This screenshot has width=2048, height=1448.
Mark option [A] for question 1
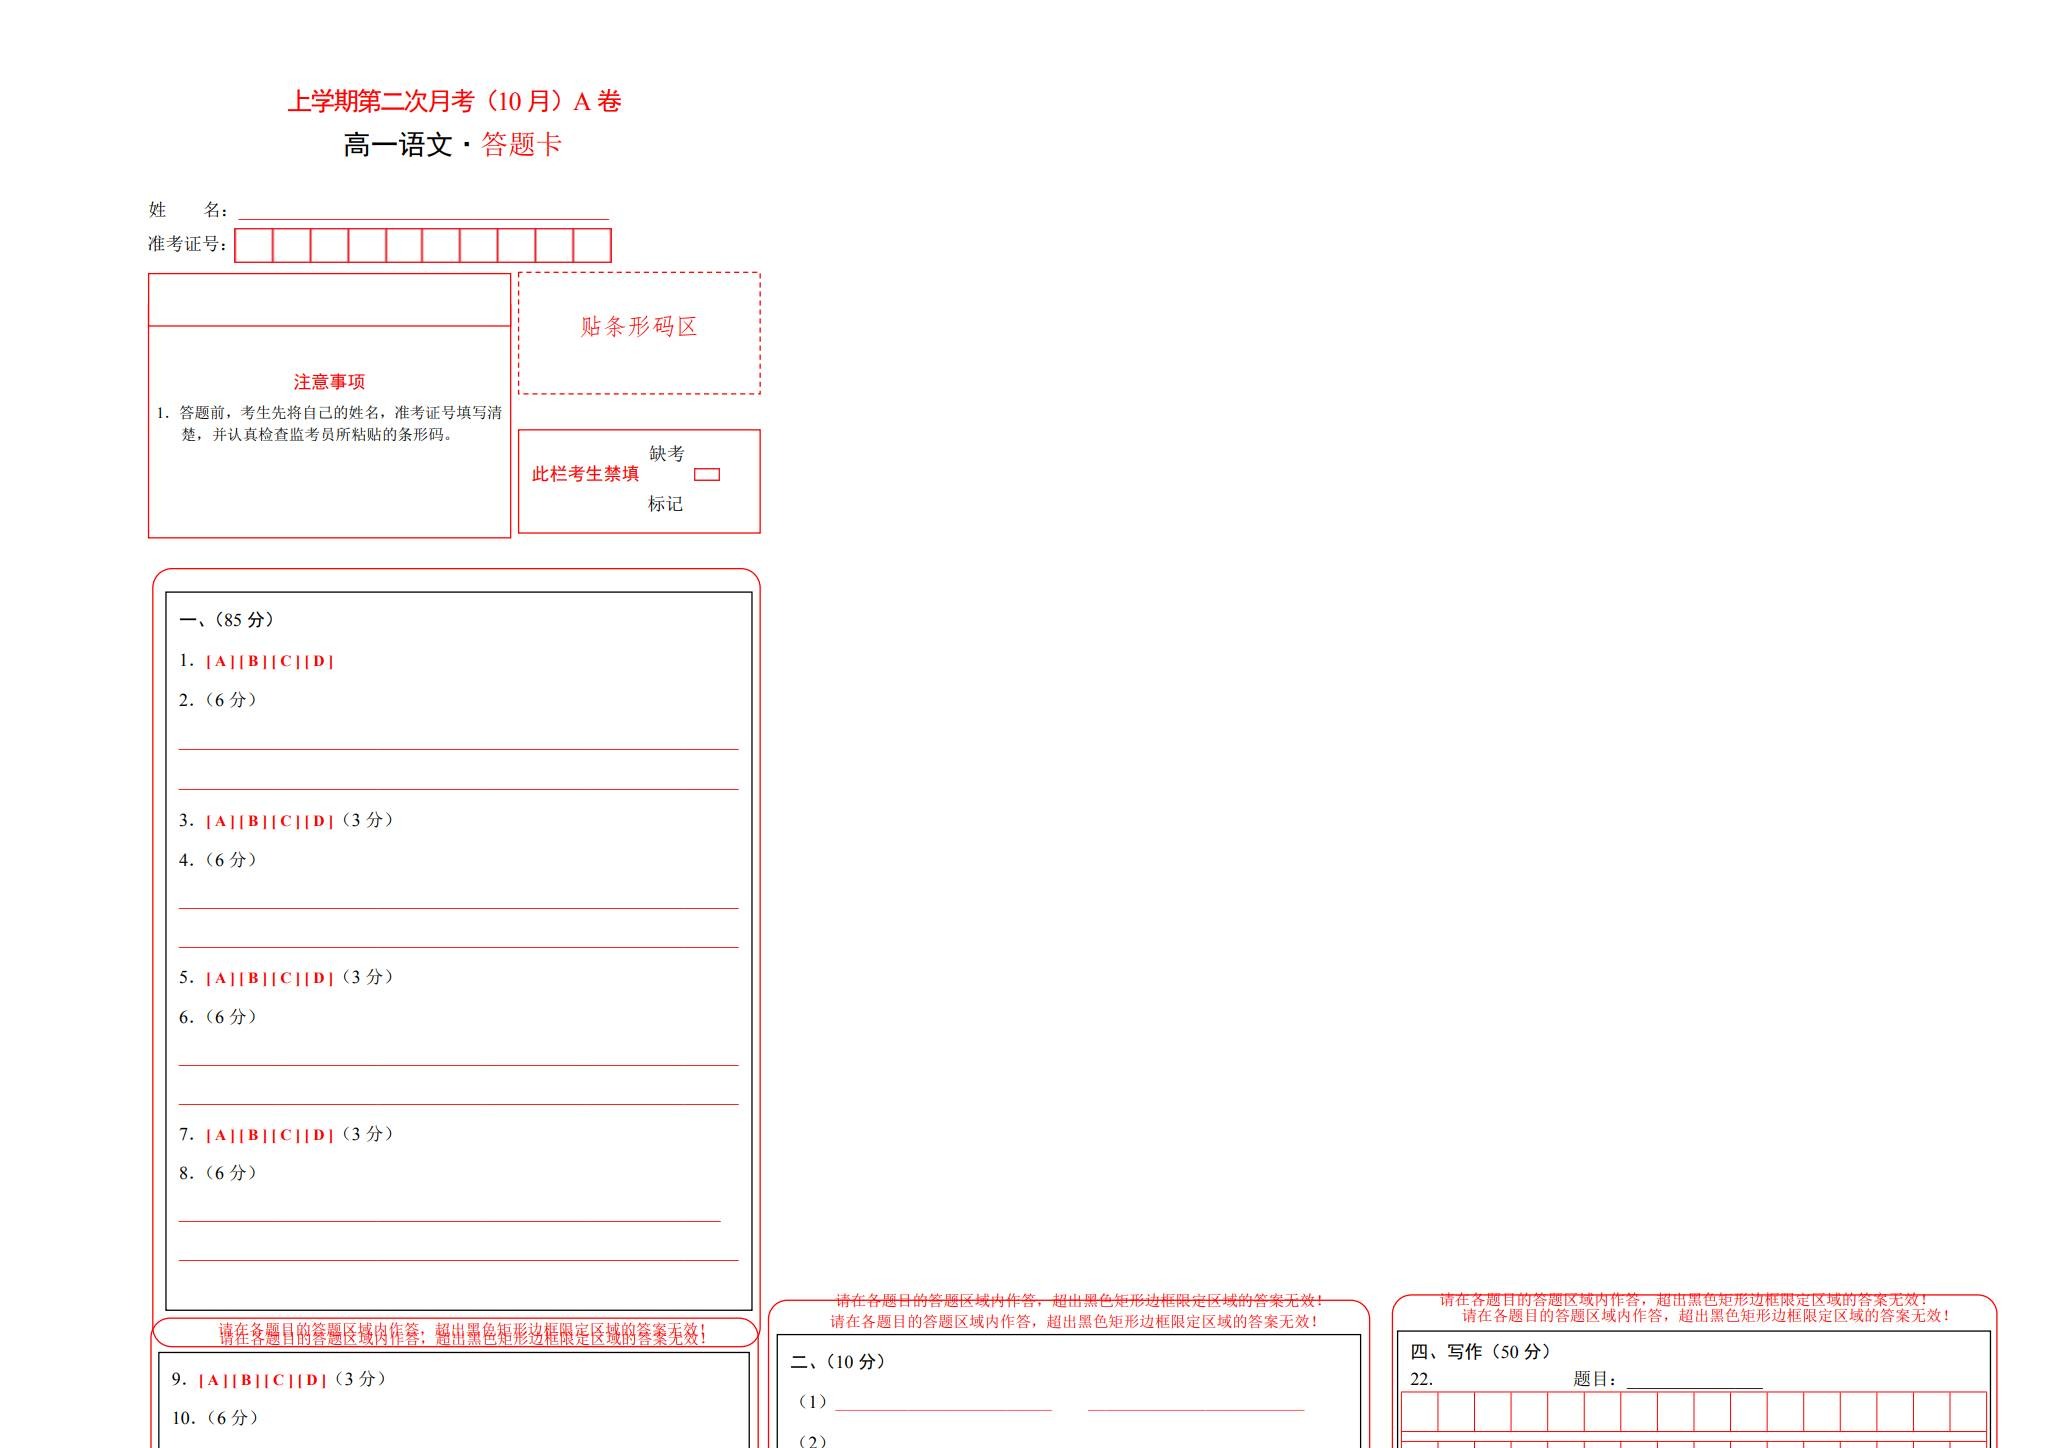221,661
